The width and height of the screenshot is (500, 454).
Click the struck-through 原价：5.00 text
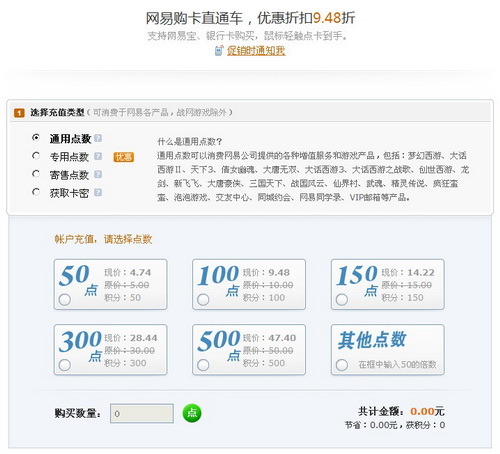(x=127, y=285)
